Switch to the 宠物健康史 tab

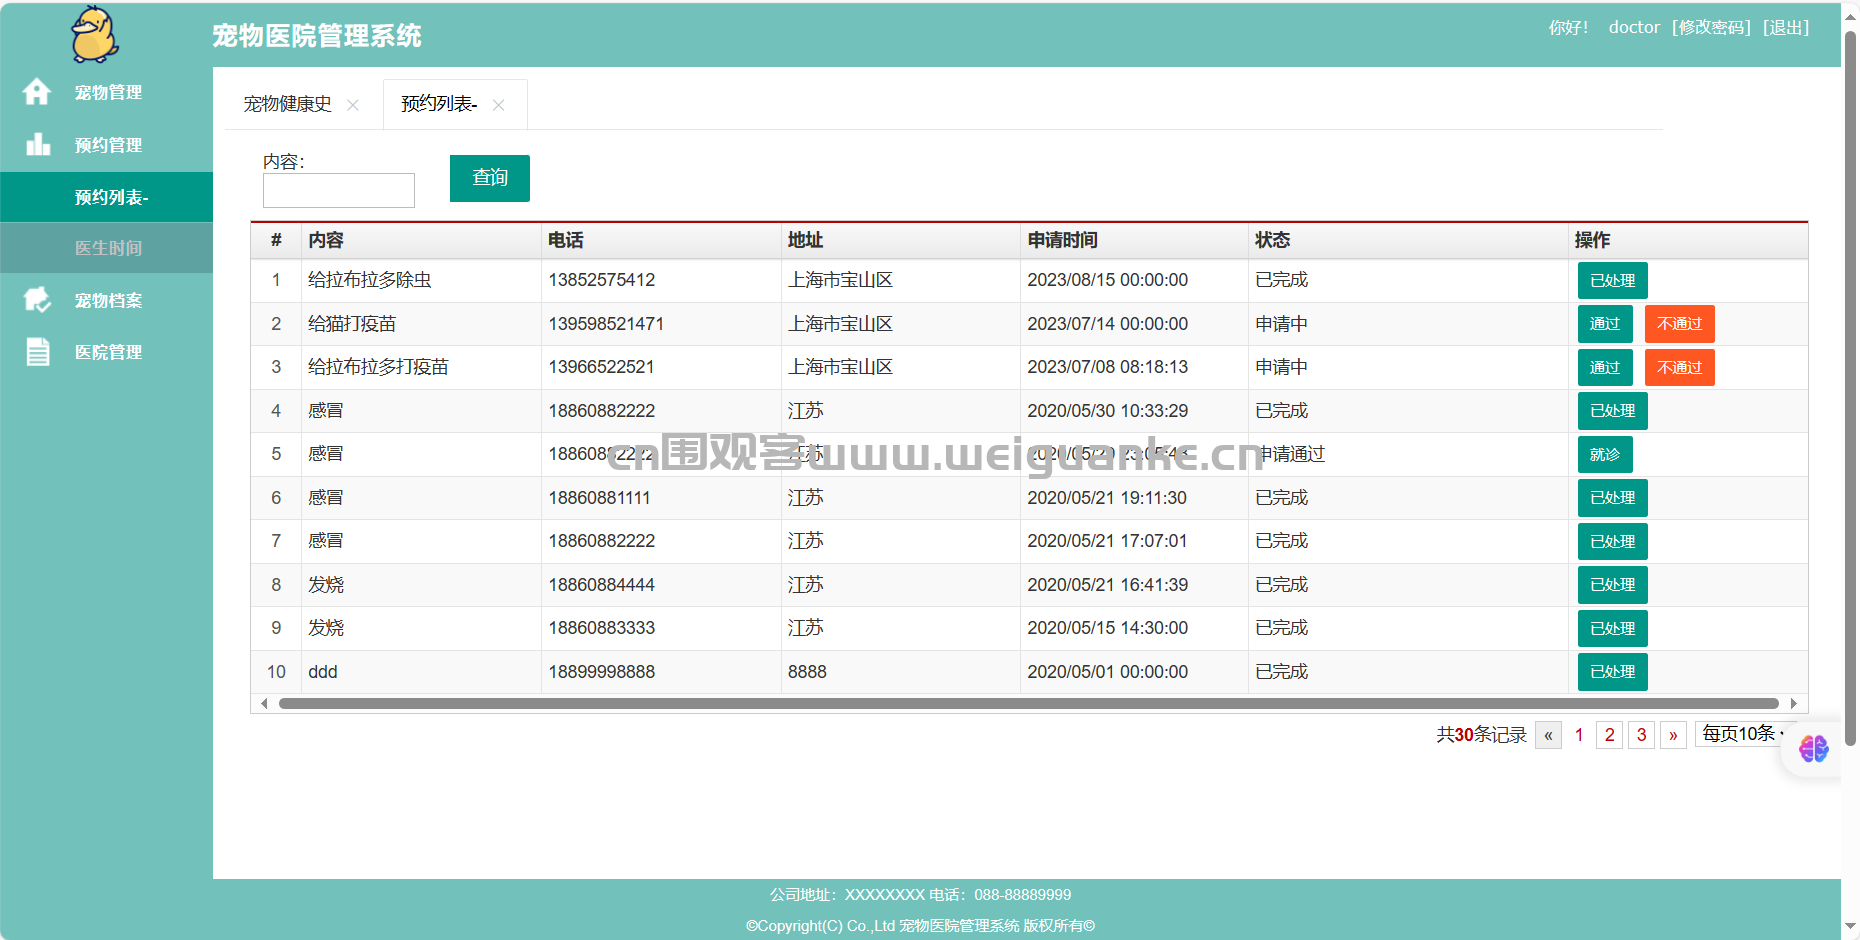[x=288, y=104]
